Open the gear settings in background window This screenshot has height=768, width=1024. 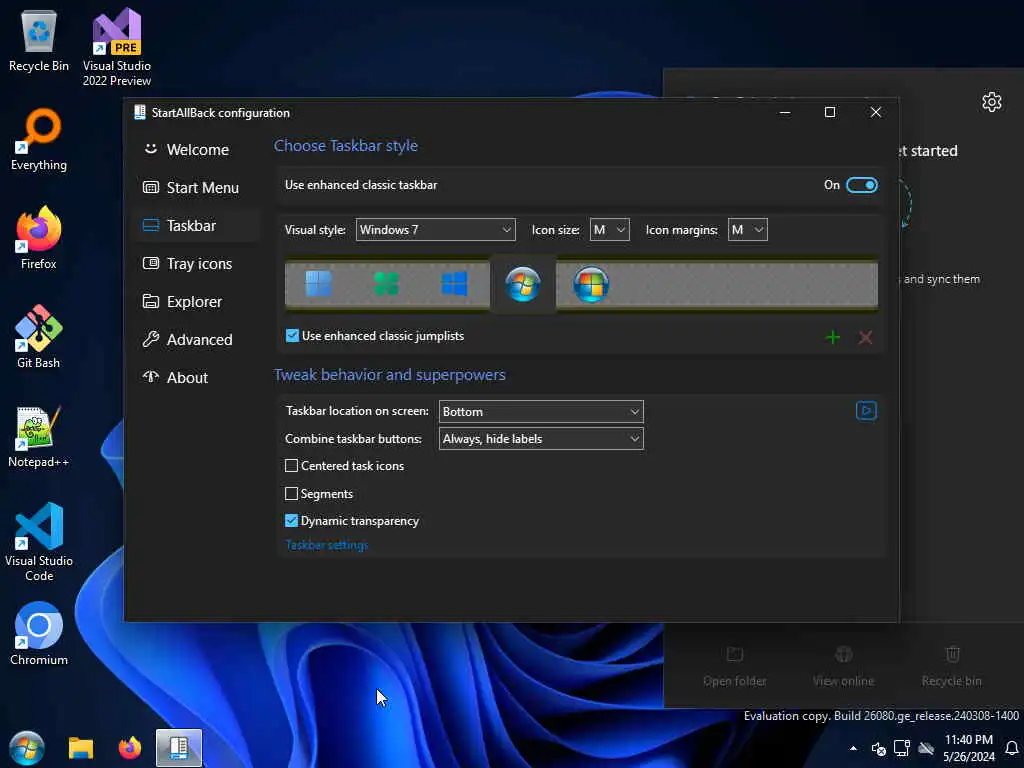991,102
